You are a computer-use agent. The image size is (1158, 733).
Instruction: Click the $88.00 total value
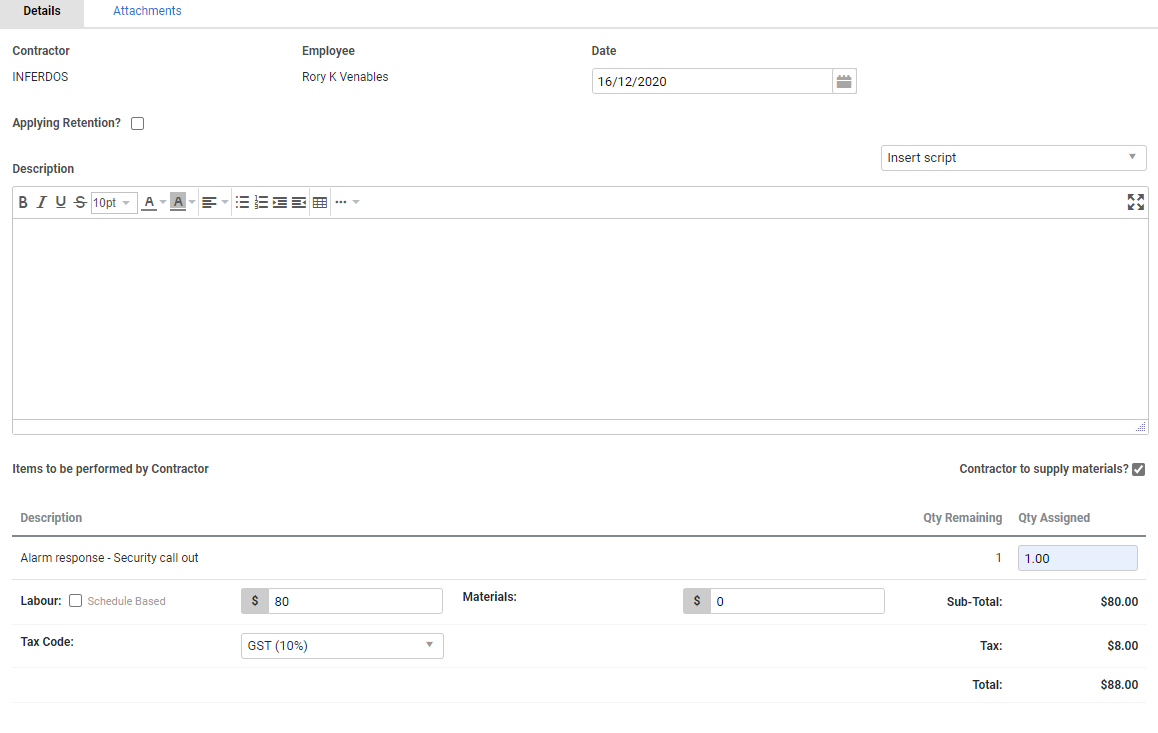[1119, 685]
